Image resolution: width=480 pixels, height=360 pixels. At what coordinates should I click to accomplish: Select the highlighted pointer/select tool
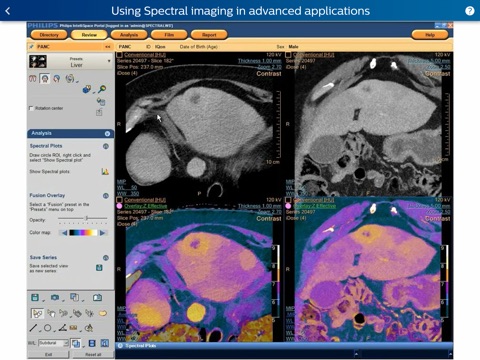pos(37,313)
